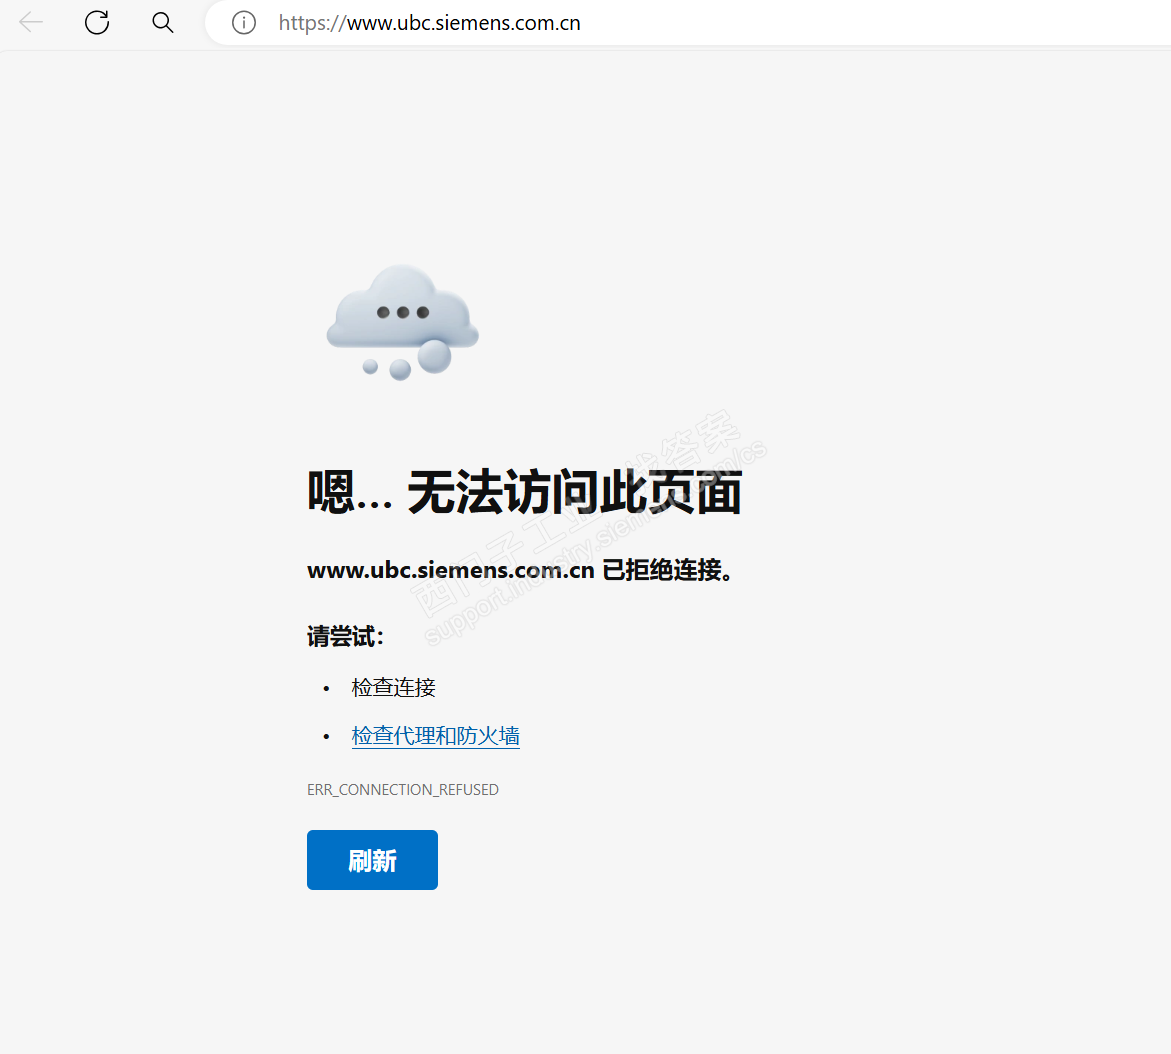Image resolution: width=1171 pixels, height=1054 pixels.
Task: Click the 请尝试 label
Action: (x=345, y=636)
